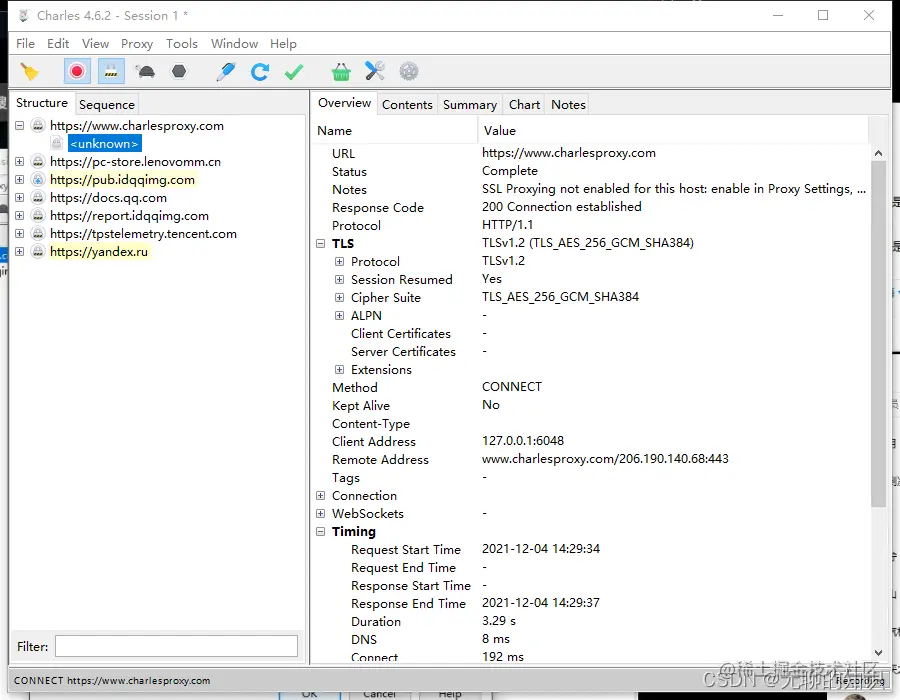Click the Charles application icon in title bar
Screen dimensions: 900x700
tap(24, 15)
